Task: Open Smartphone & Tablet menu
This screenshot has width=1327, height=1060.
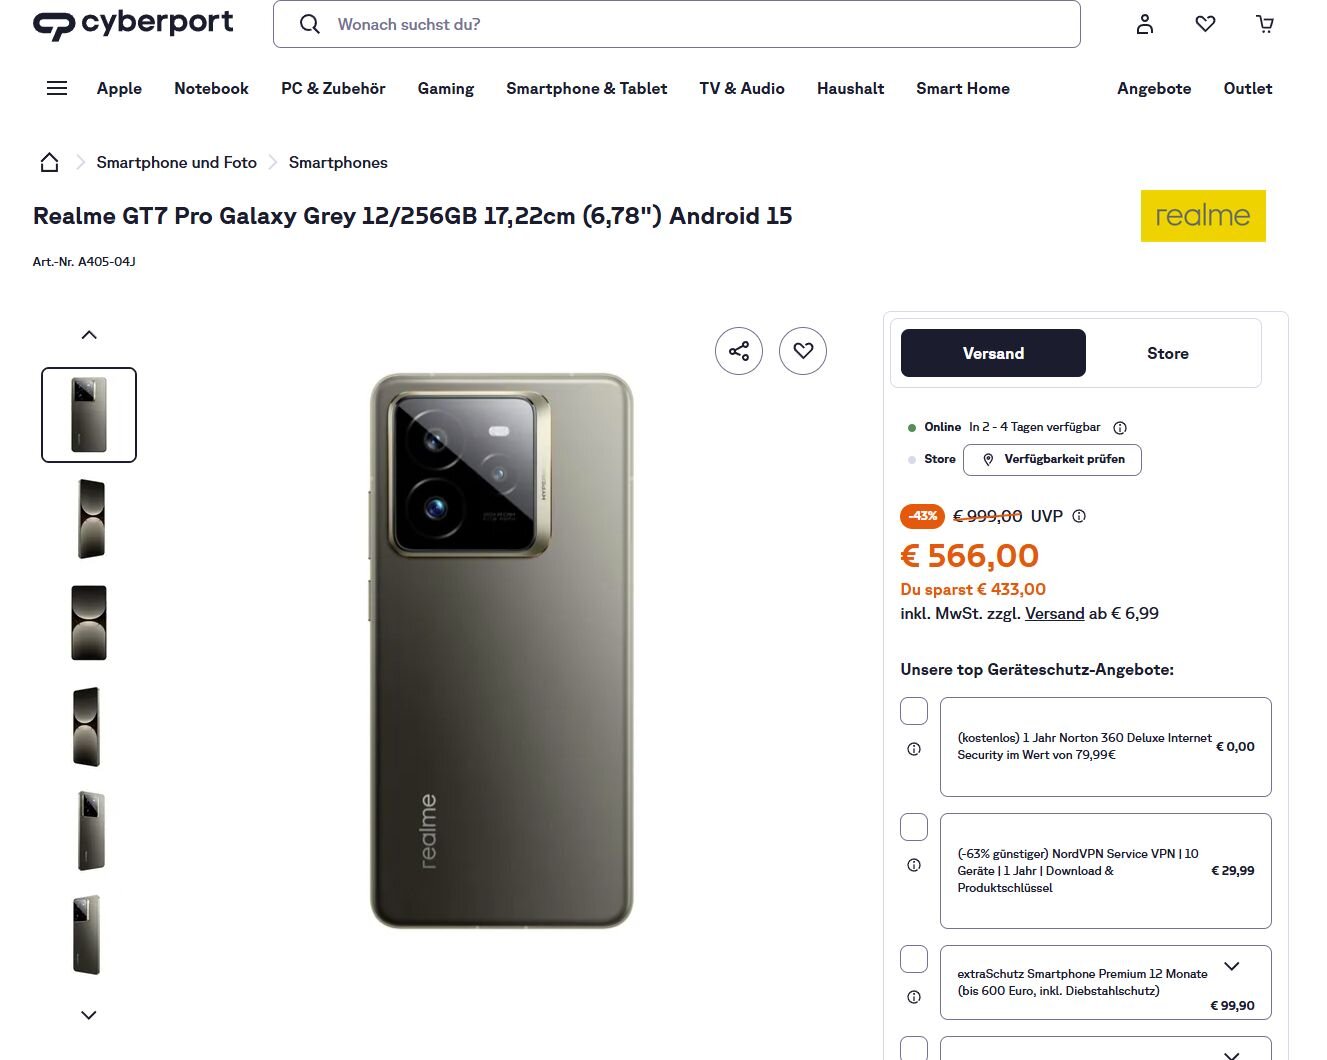Action: pos(586,88)
